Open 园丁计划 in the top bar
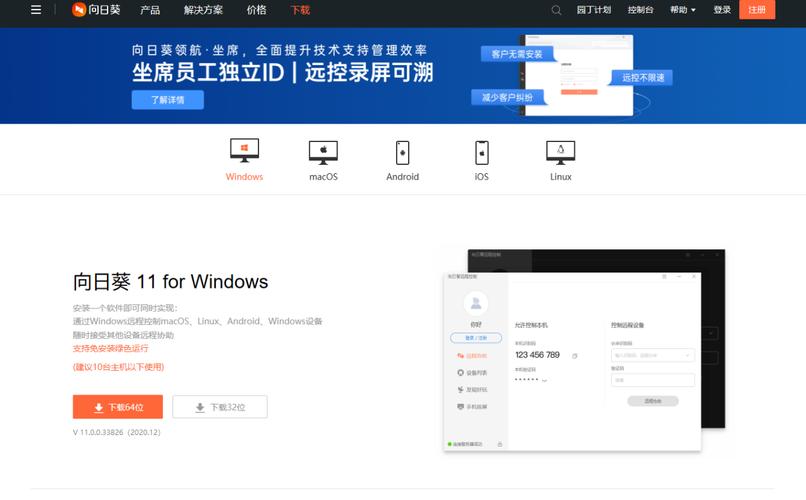This screenshot has height=500, width=806. pyautogui.click(x=594, y=10)
